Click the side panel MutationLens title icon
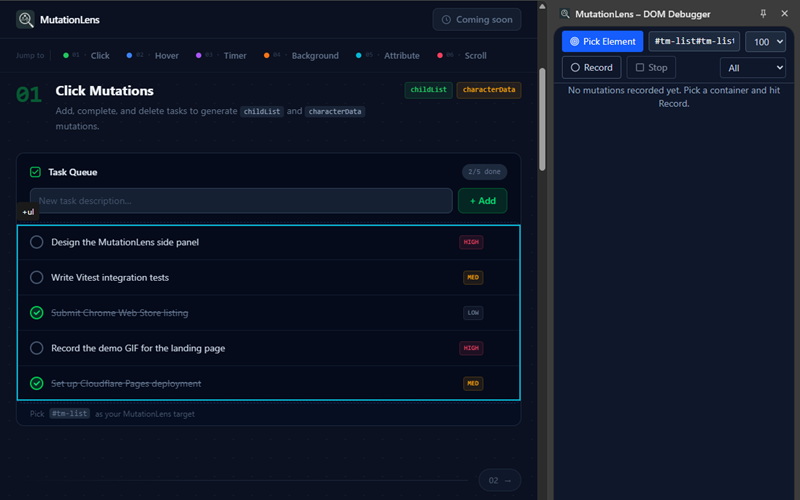The width and height of the screenshot is (800, 500). tap(565, 14)
